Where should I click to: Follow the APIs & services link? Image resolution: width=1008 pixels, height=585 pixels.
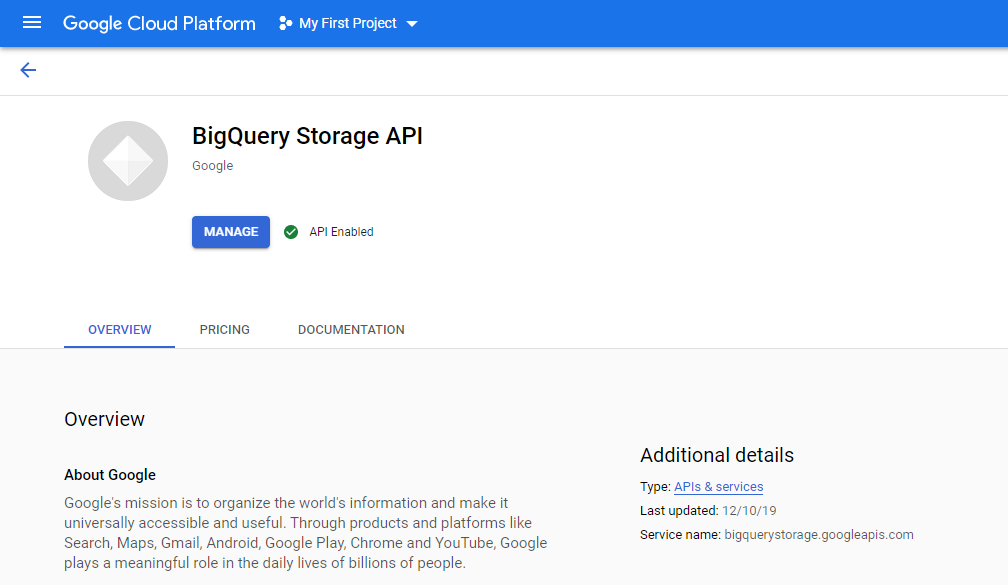[719, 487]
